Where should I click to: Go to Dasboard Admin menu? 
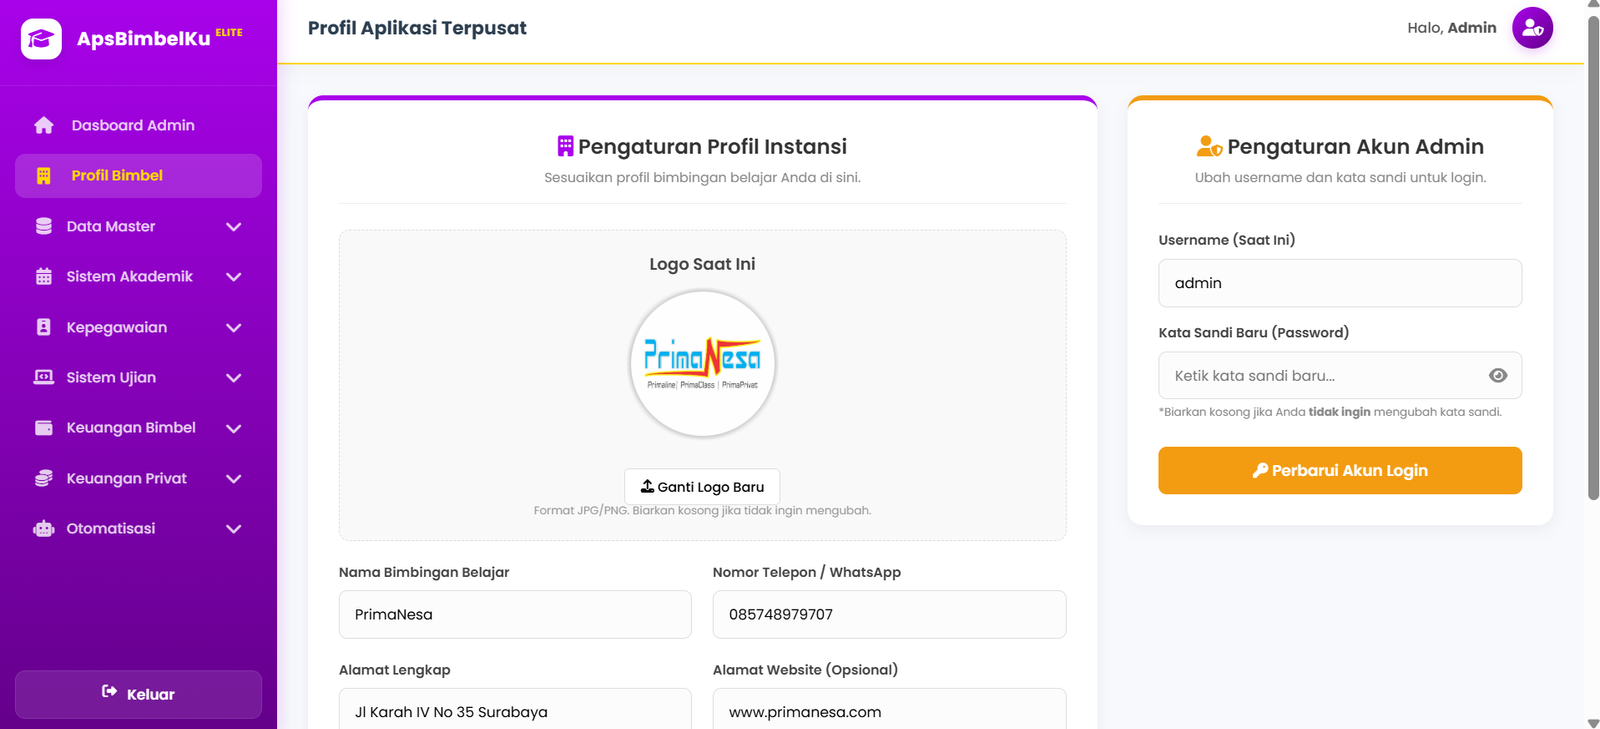coord(138,125)
